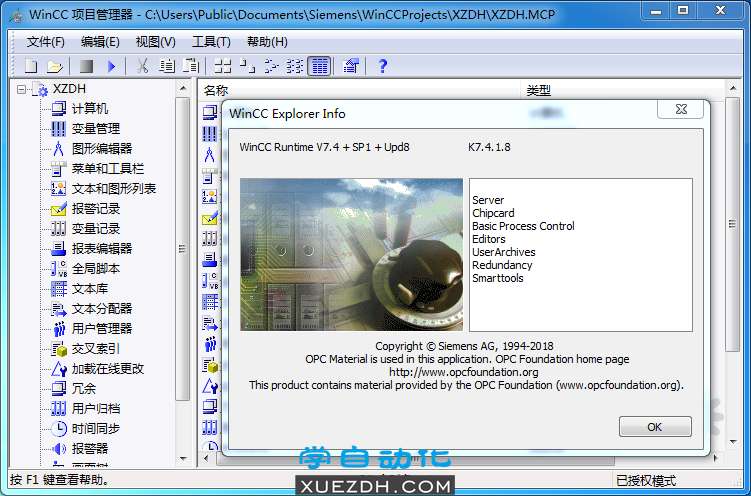Viewport: 751px width, 496px height.
Task: Click tree panel scroll up arrow
Action: pyautogui.click(x=182, y=89)
